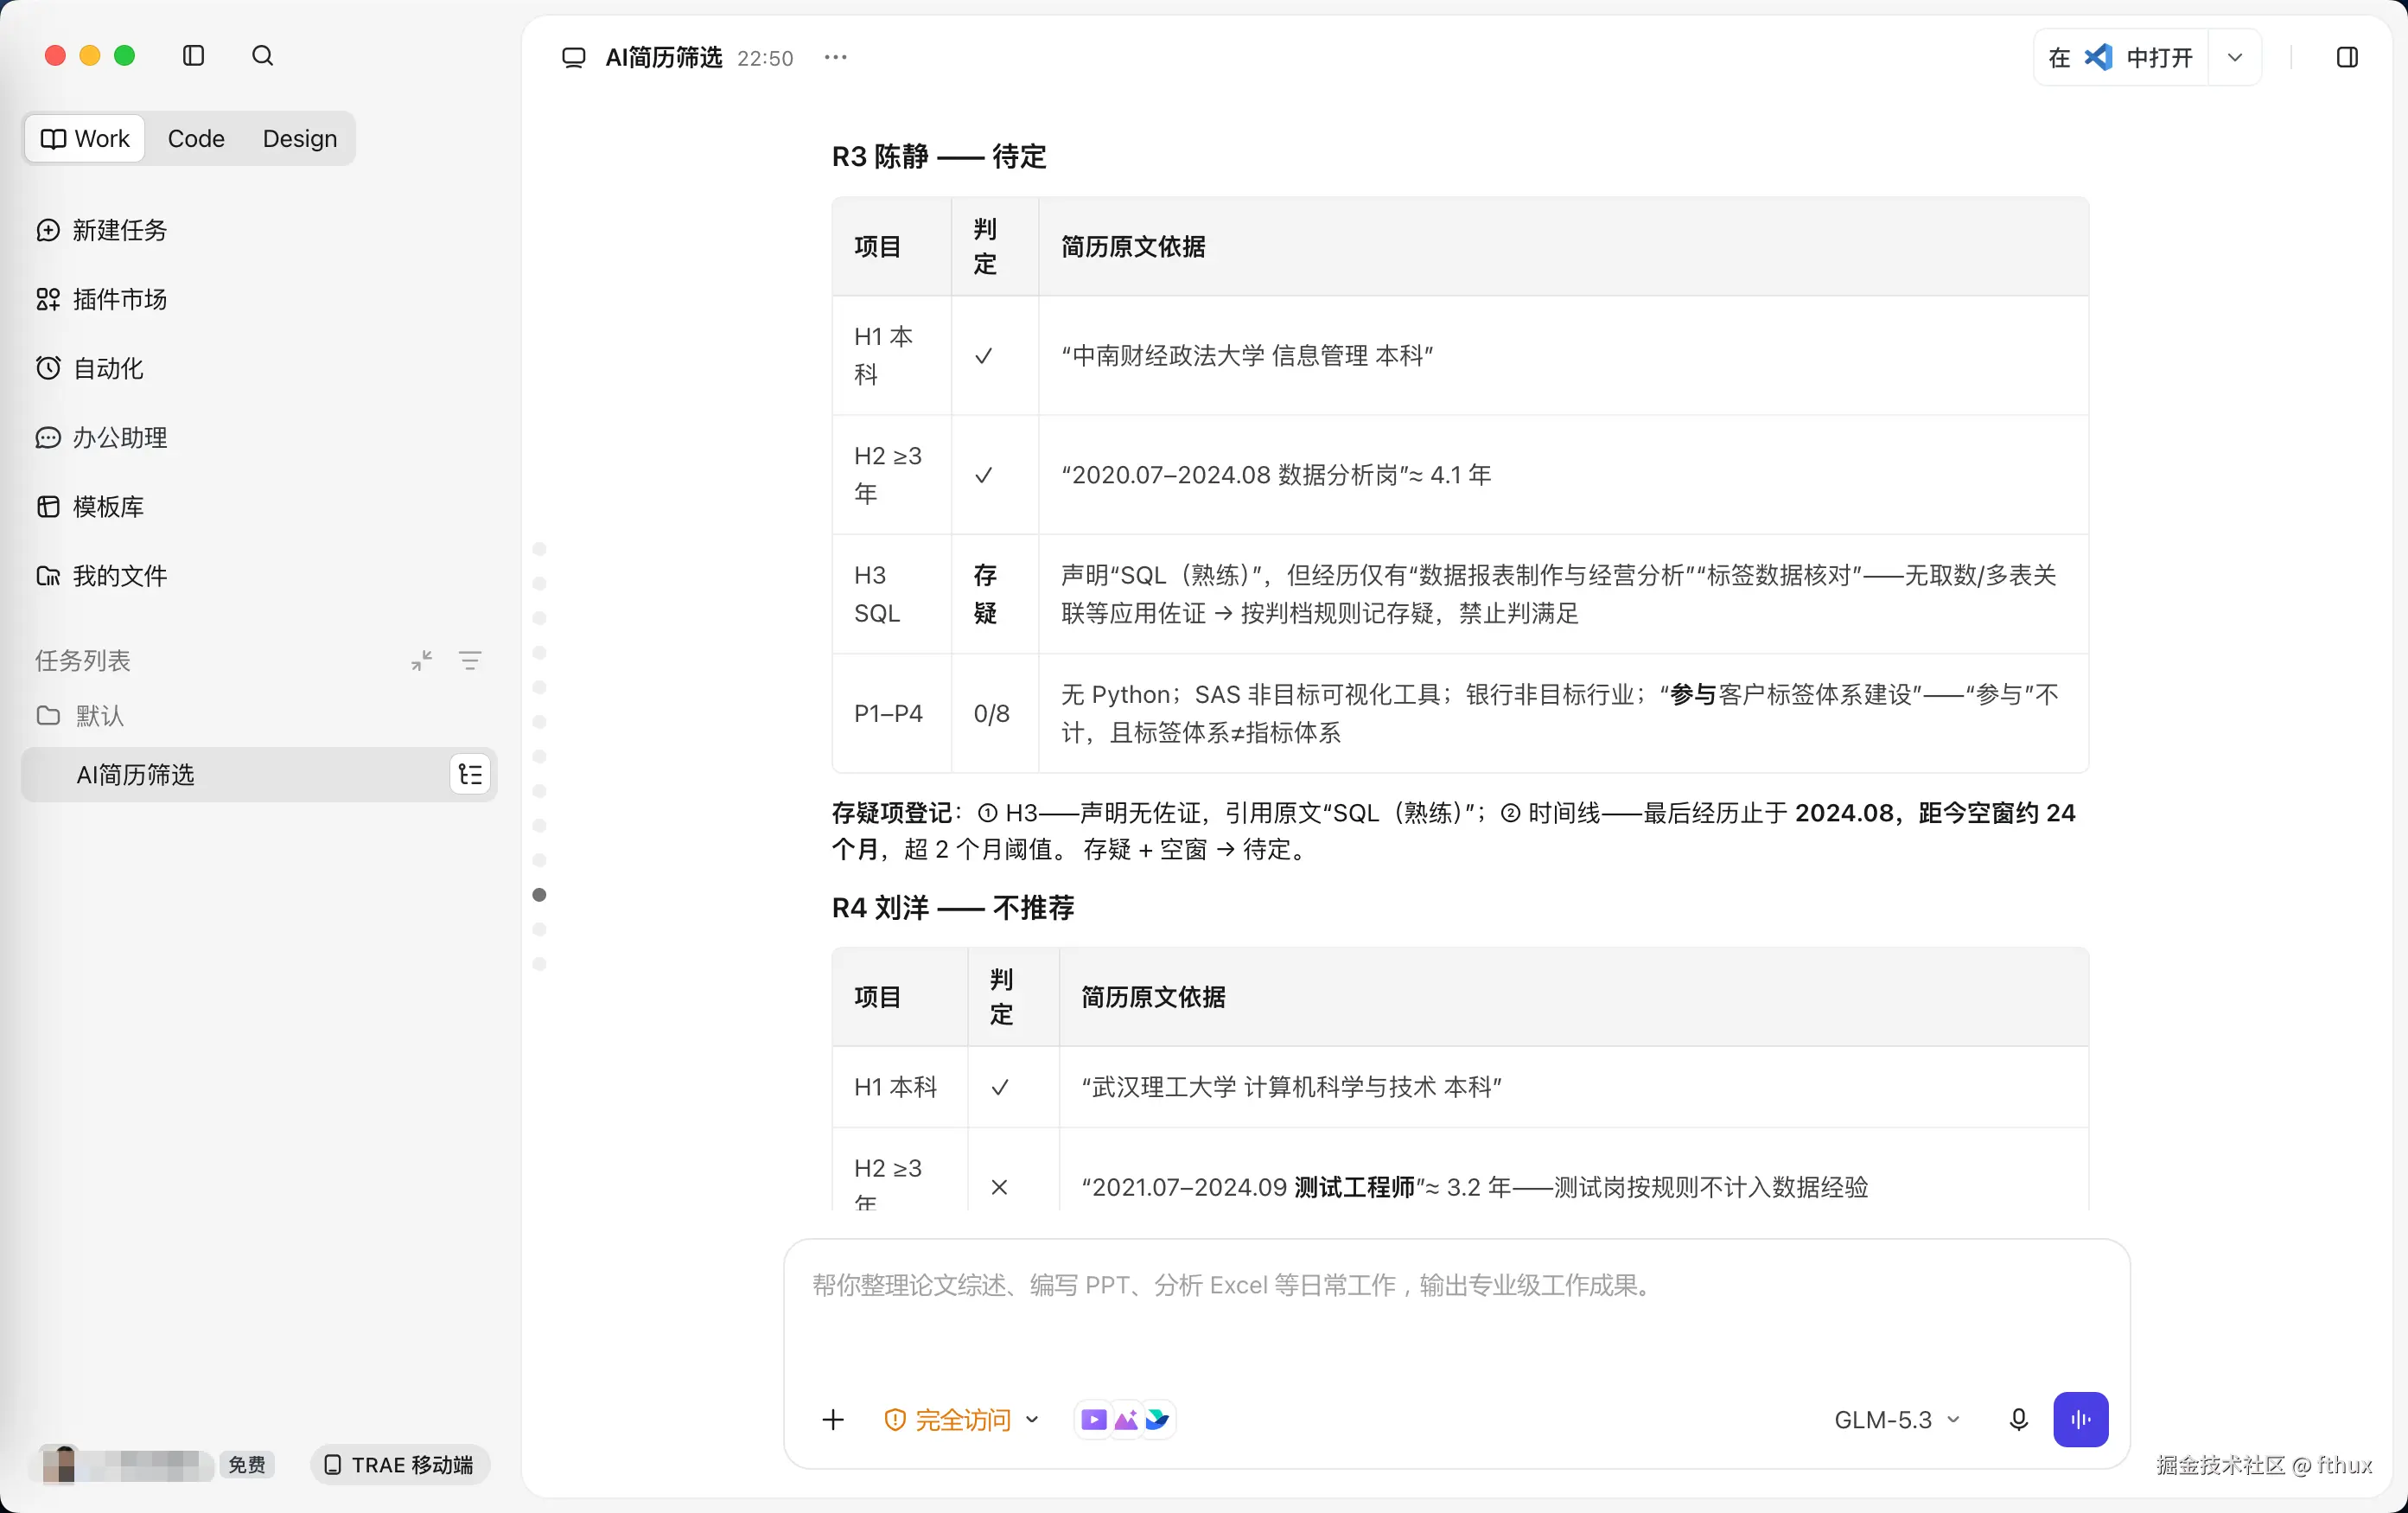Add attachment with the plus icon
The image size is (2408, 1513).
click(x=833, y=1419)
